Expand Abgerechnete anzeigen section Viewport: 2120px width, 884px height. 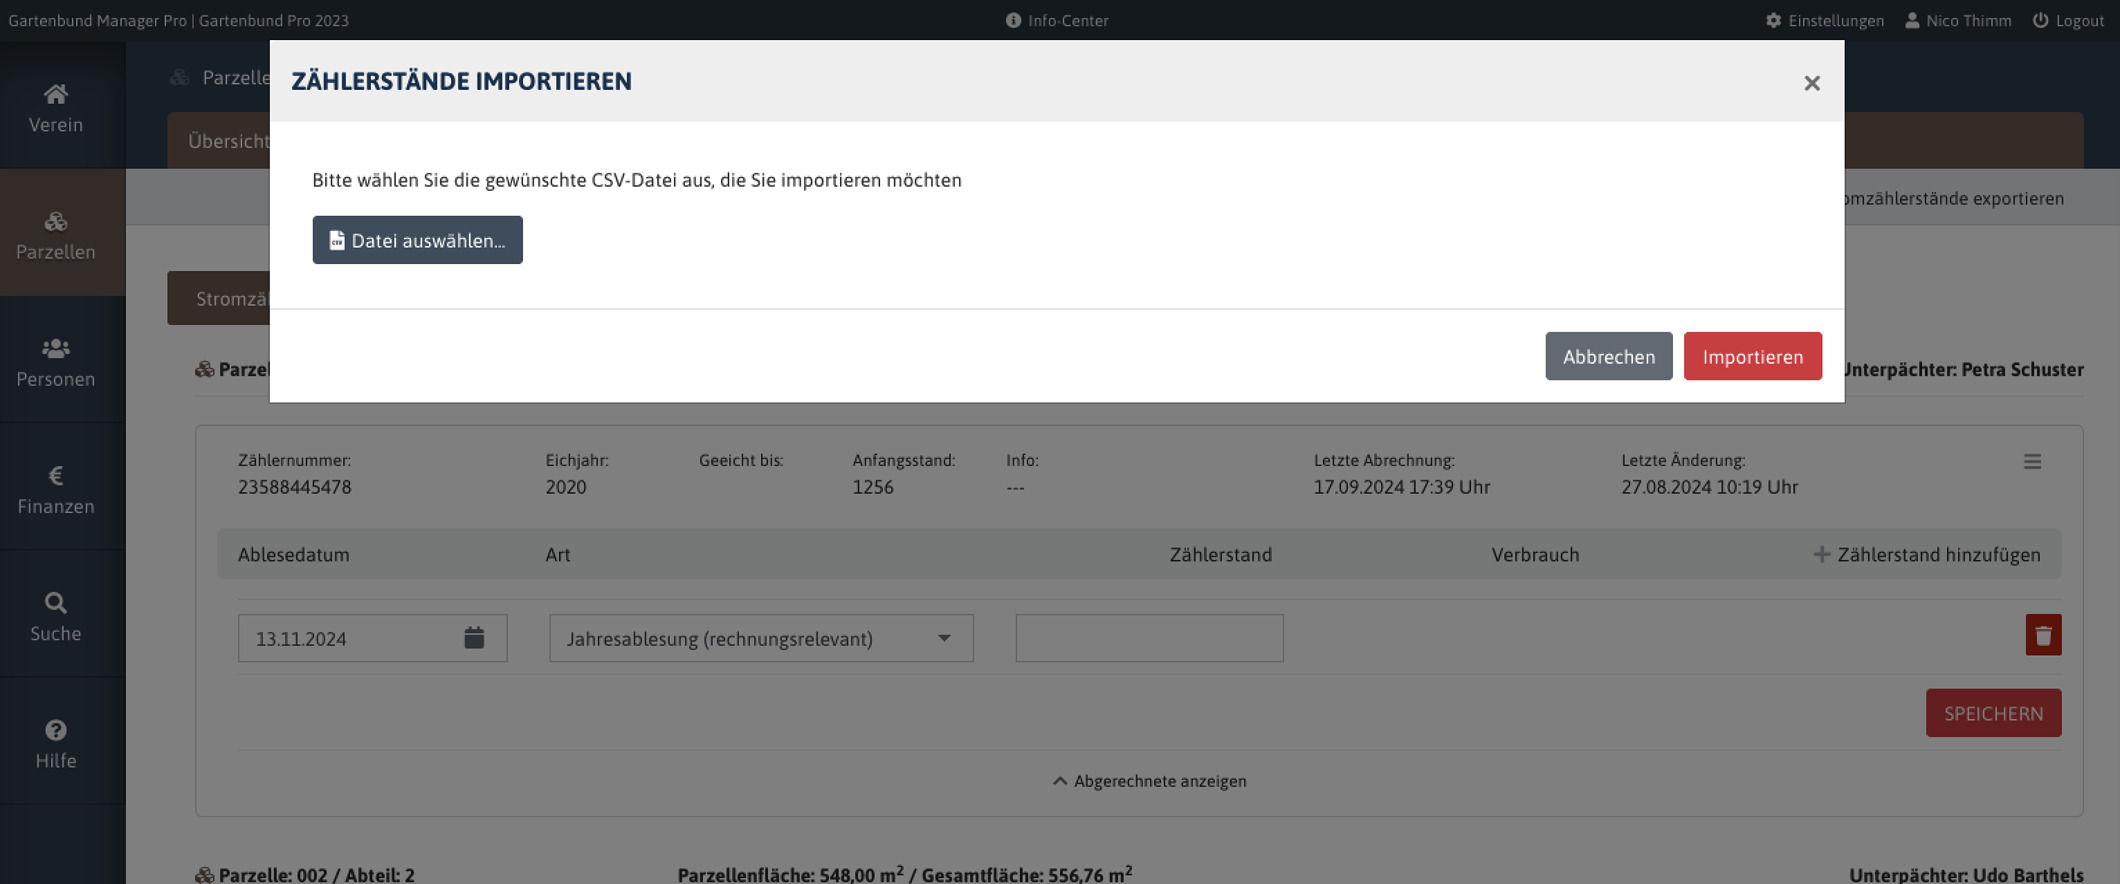tap(1149, 781)
